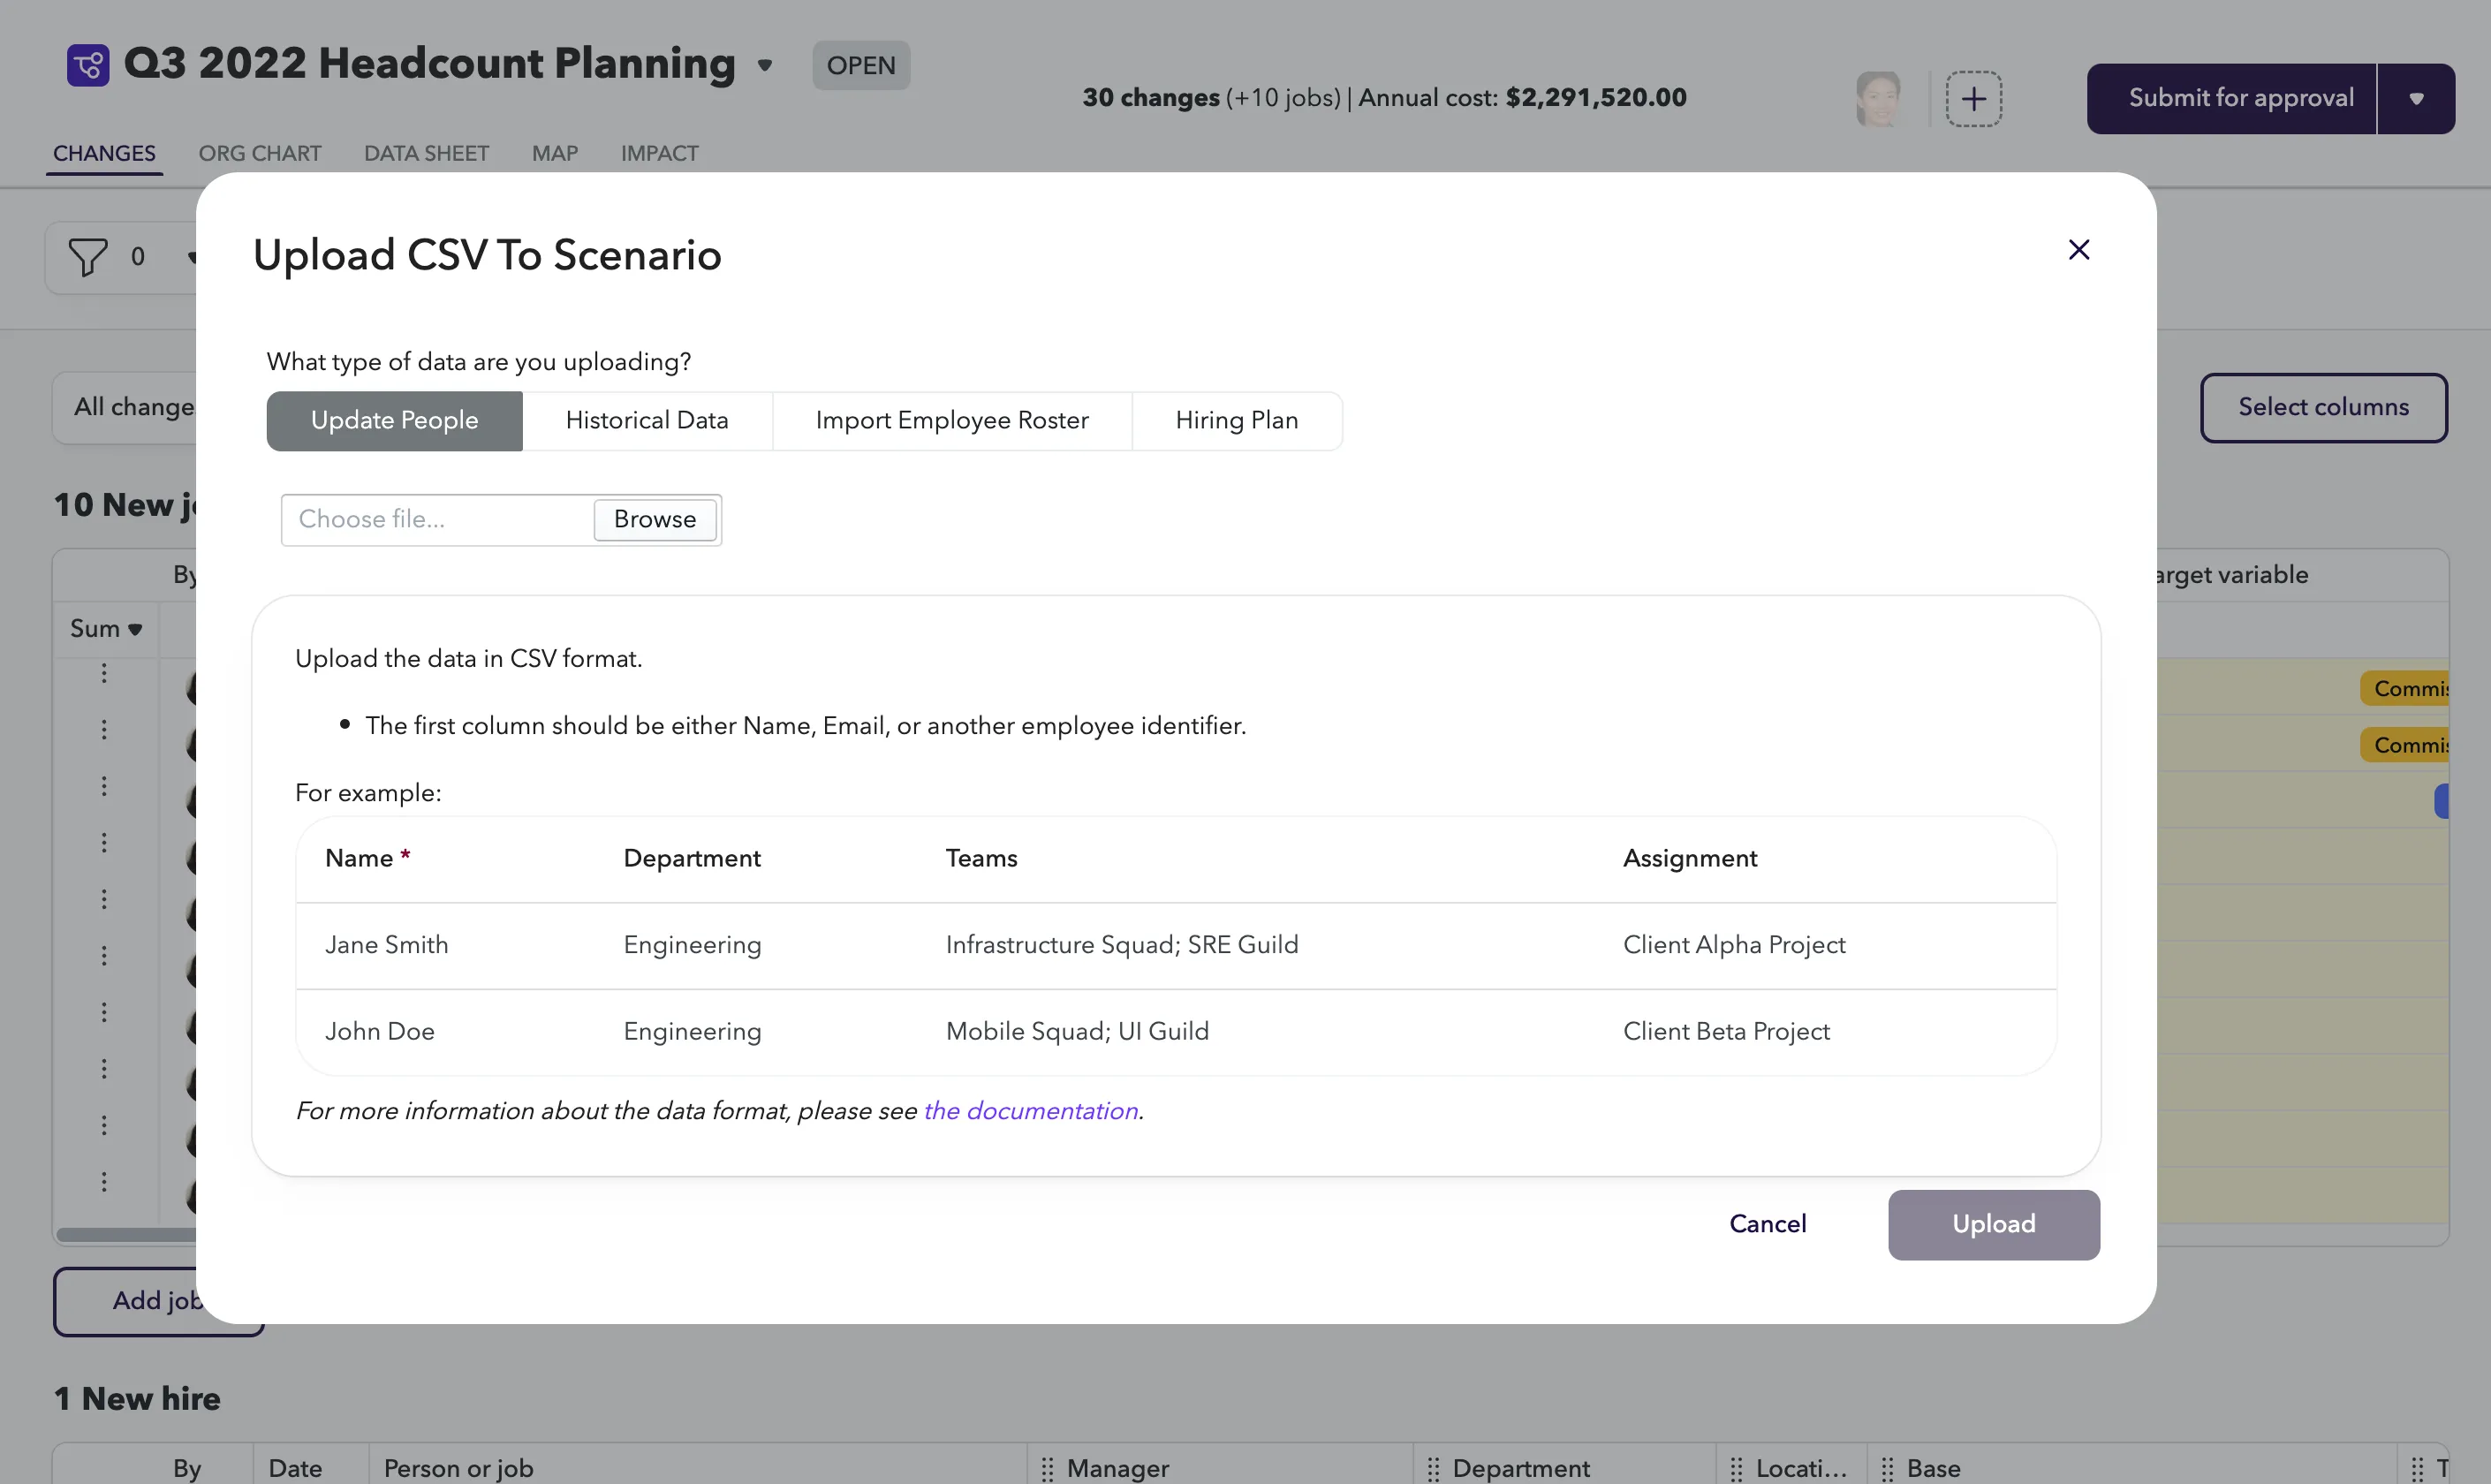This screenshot has width=2491, height=1484.
Task: Select the Import Employee Roster data type
Action: 952,420
